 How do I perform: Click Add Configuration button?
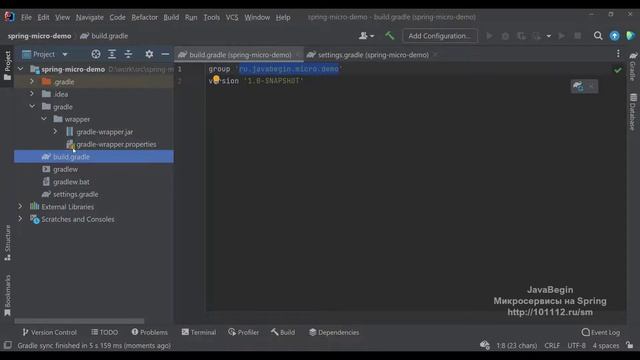pyautogui.click(x=440, y=36)
